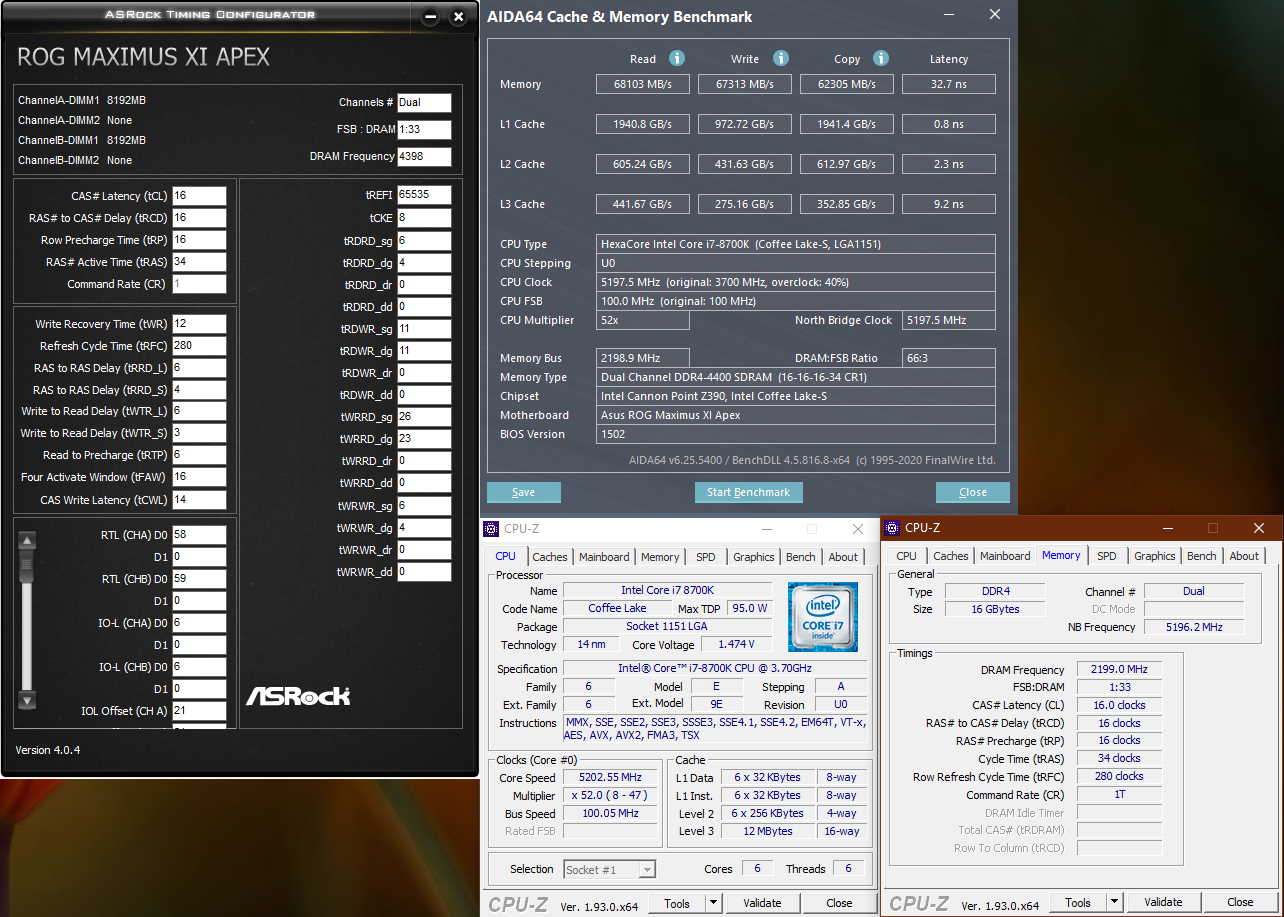
Task: Click the Row Precharge Time (tRP) field
Action: click(x=199, y=240)
